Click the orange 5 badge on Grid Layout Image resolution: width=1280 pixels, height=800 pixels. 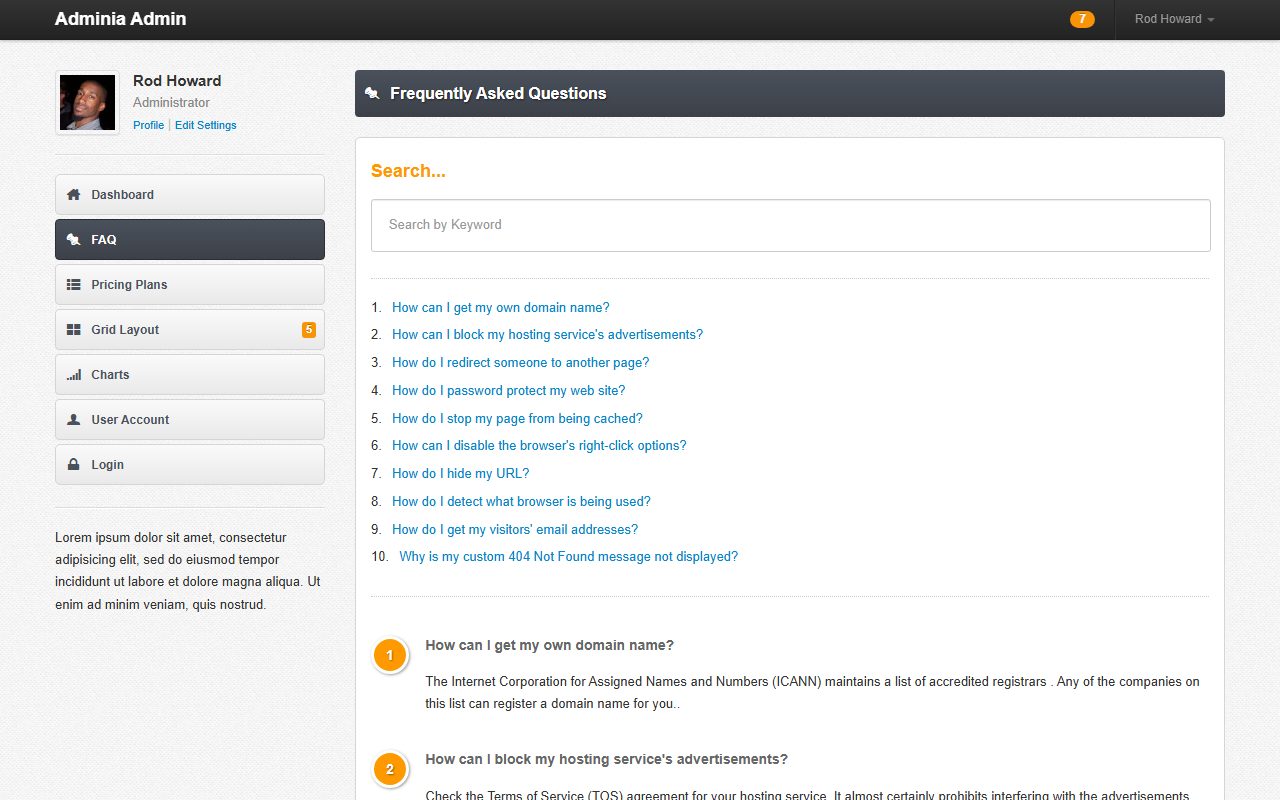pyautogui.click(x=308, y=330)
